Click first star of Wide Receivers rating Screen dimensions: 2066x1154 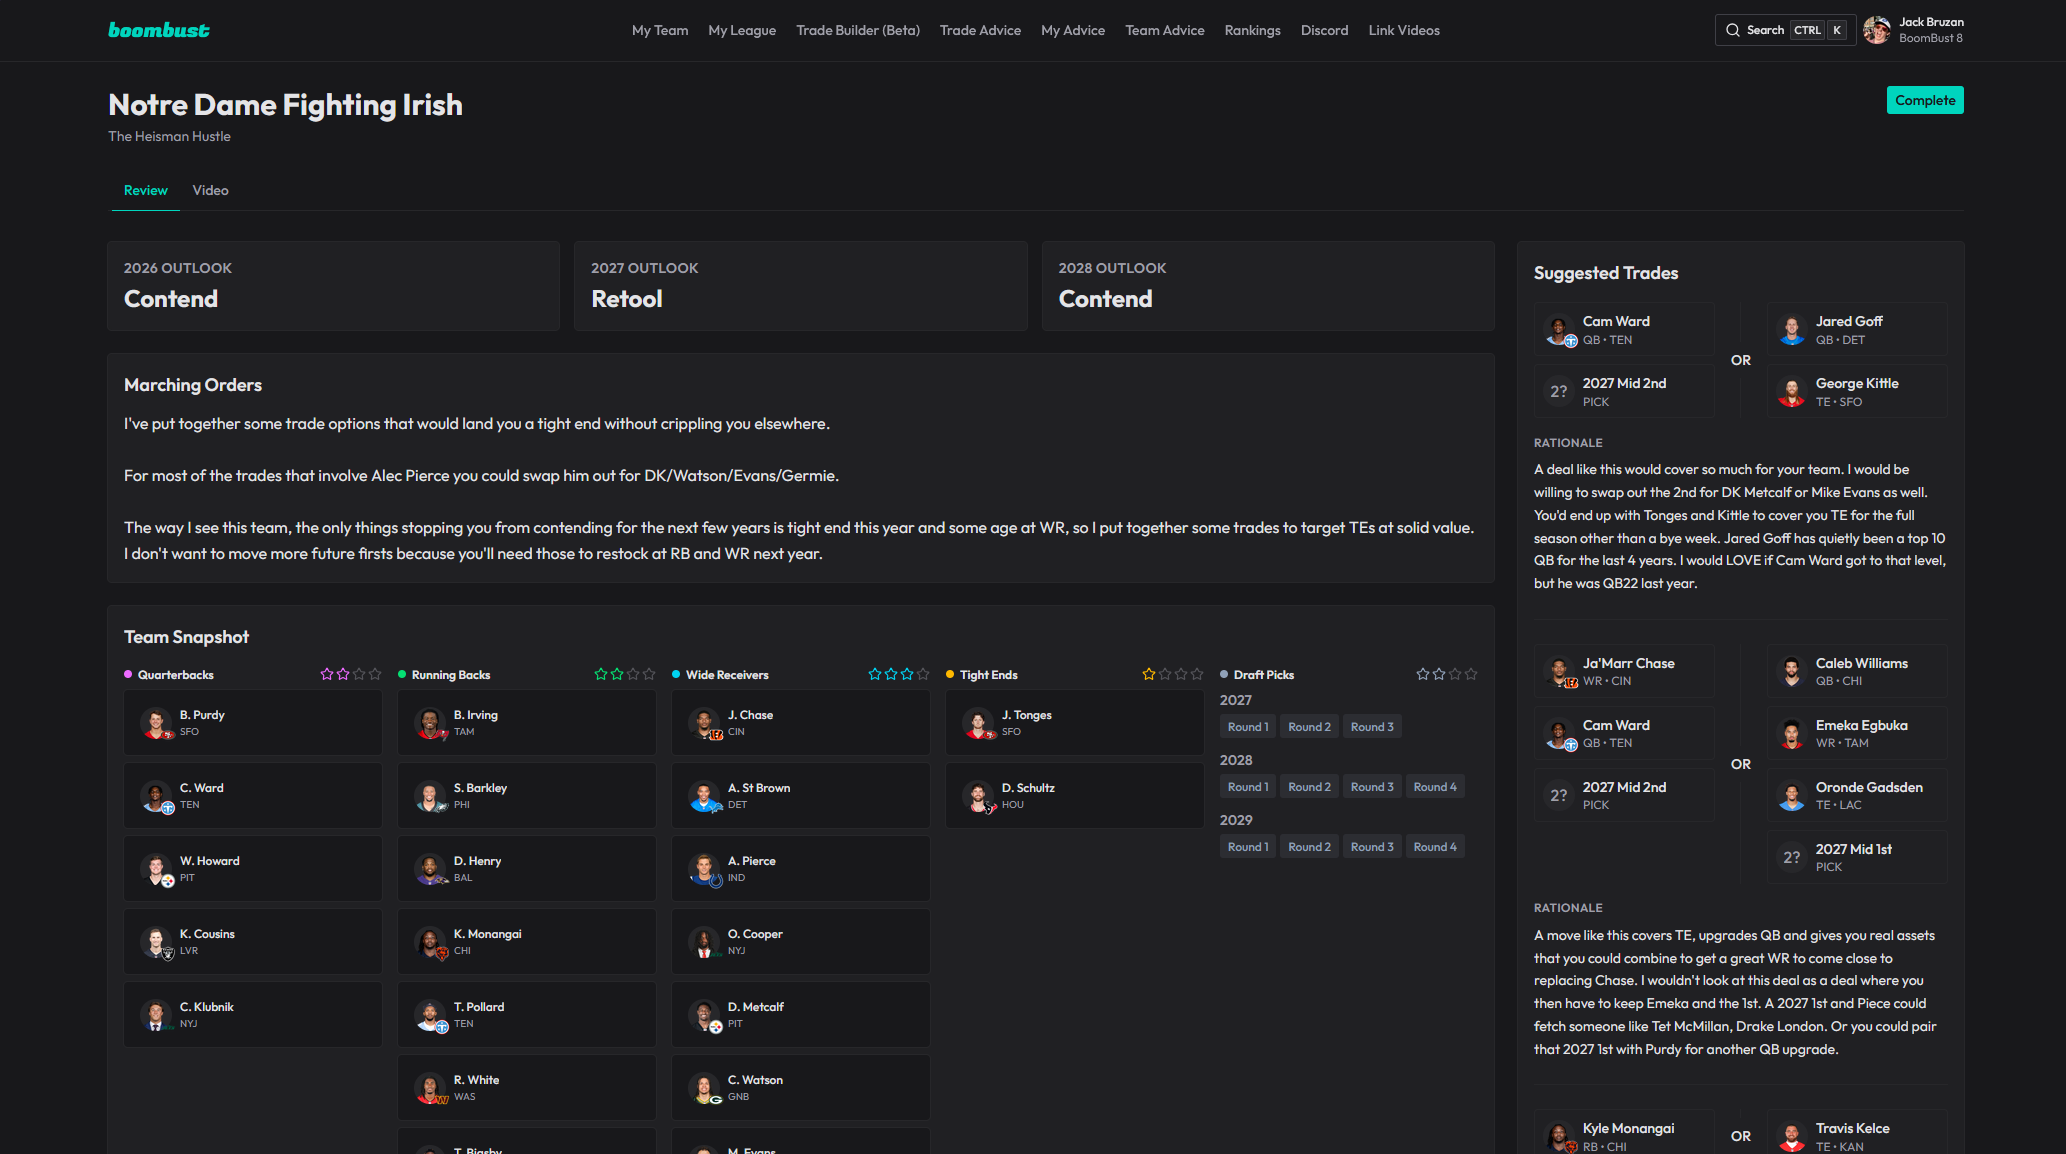click(875, 675)
